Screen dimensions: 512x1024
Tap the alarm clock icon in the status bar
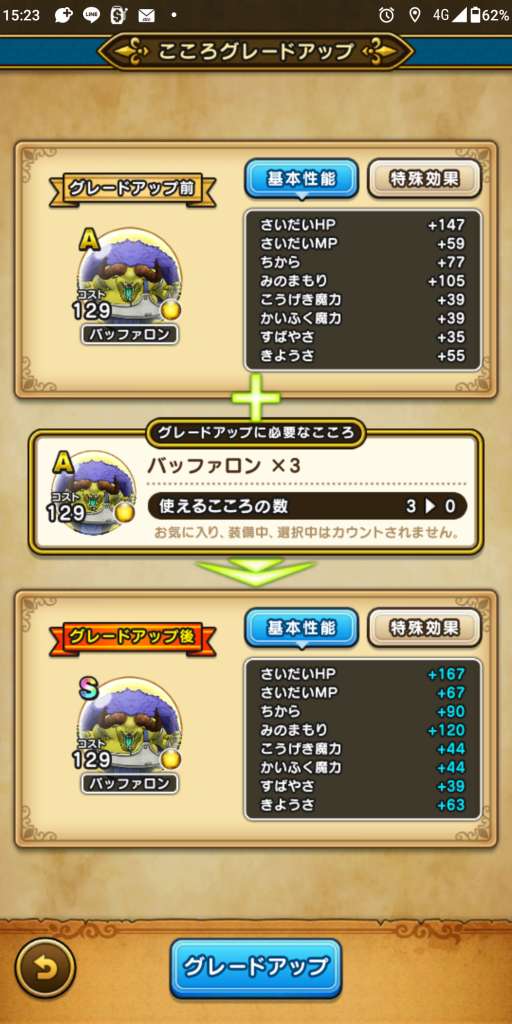(x=387, y=14)
